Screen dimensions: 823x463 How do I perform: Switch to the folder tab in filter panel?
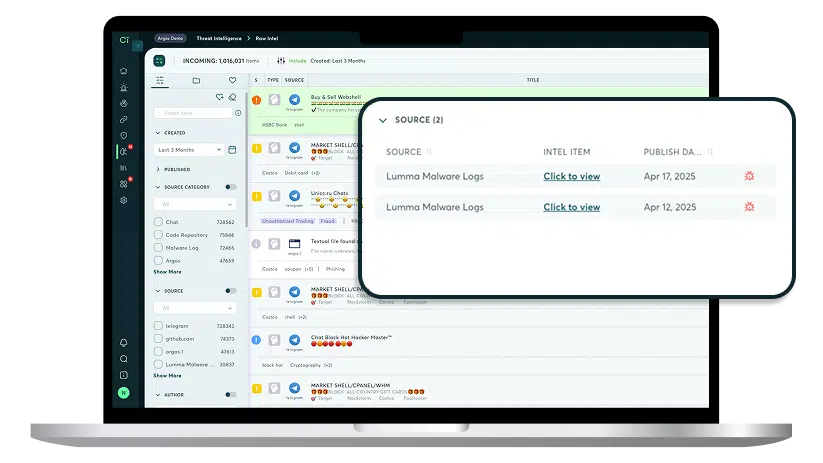click(x=196, y=80)
